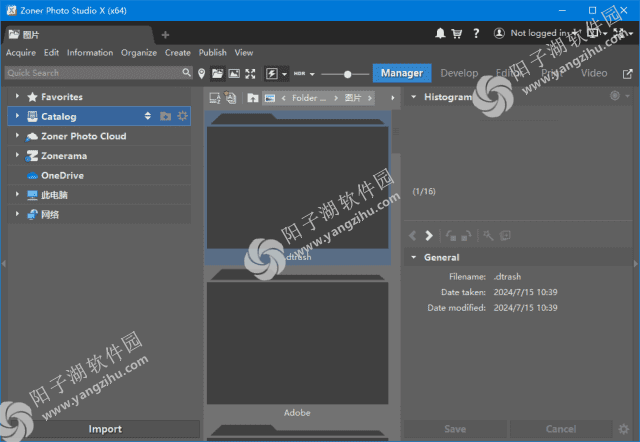This screenshot has width=640, height=442.
Task: Open the Organize menu
Action: point(139,53)
